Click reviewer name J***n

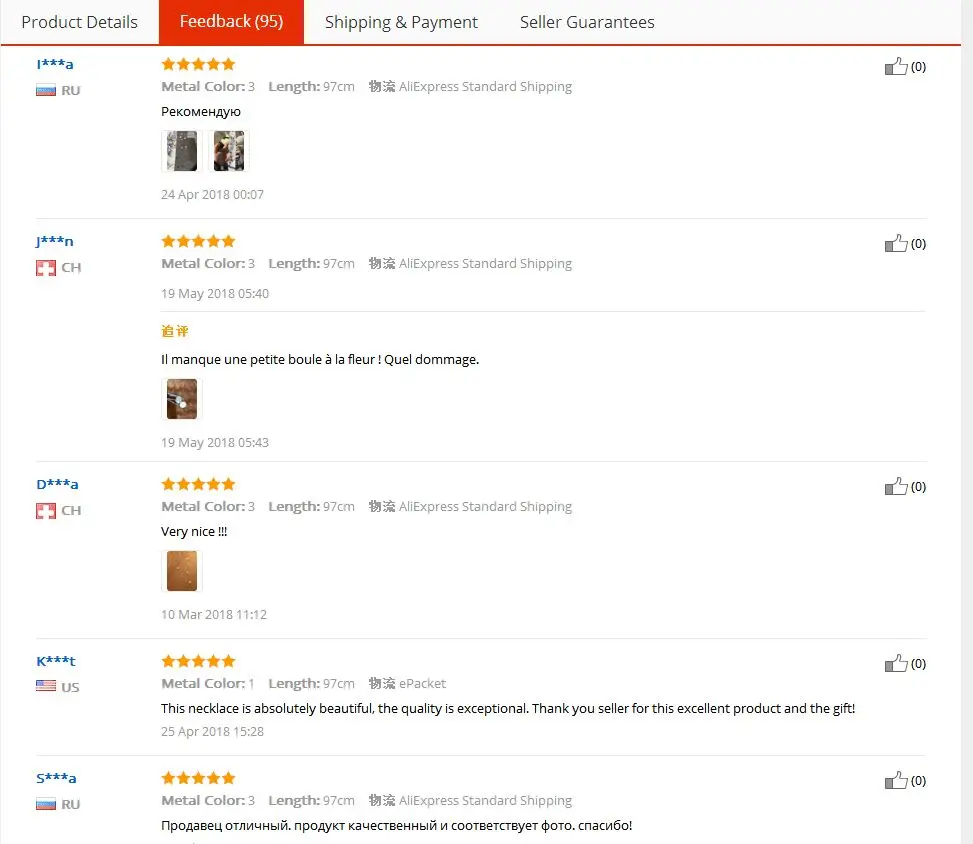[55, 241]
